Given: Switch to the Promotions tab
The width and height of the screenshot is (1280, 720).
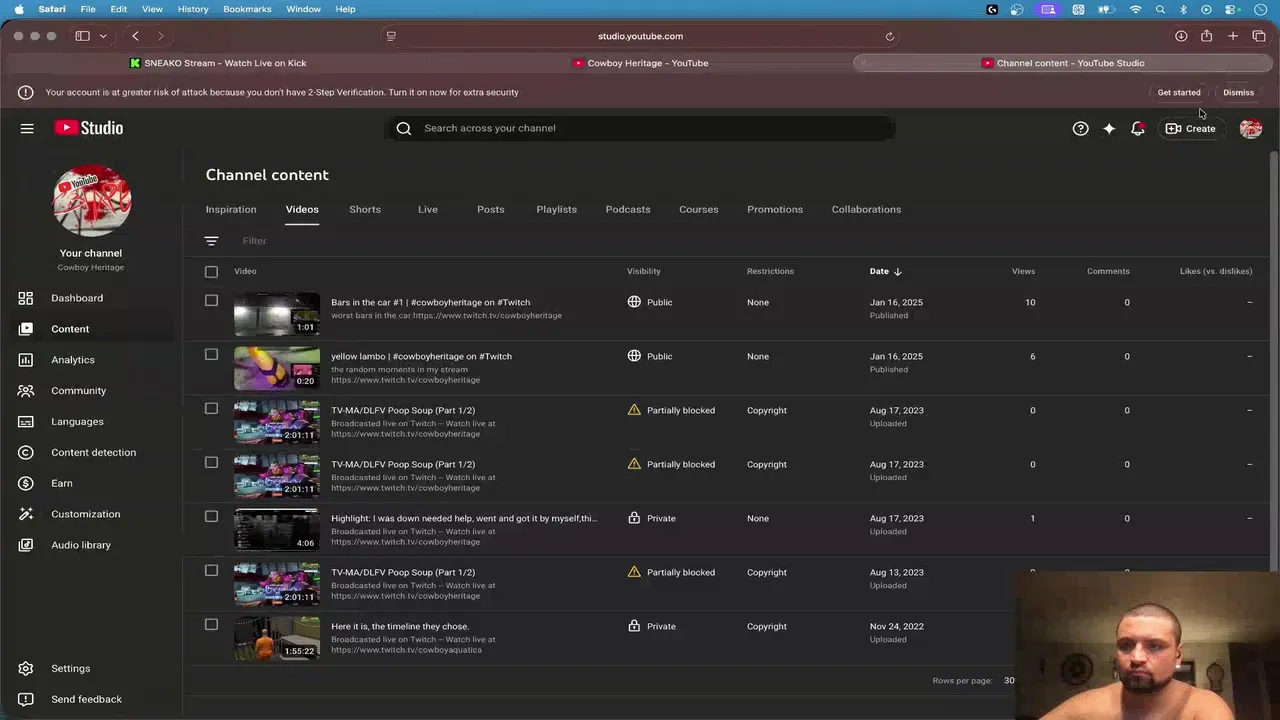Looking at the screenshot, I should click(775, 209).
